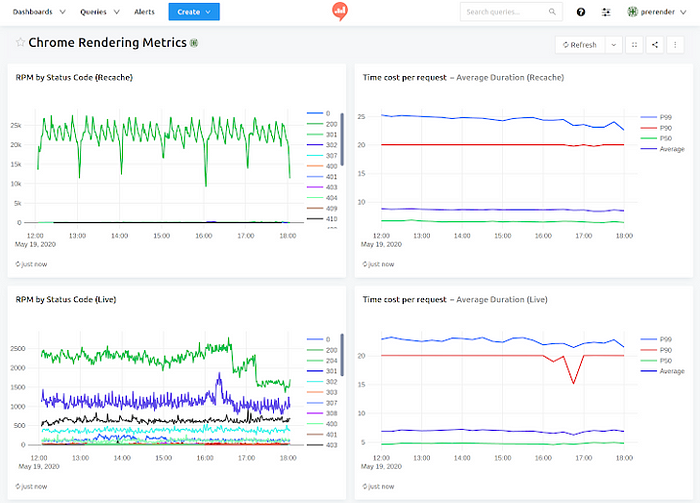Image resolution: width=700 pixels, height=503 pixels.
Task: Click the Redash logo icon
Action: point(339,12)
